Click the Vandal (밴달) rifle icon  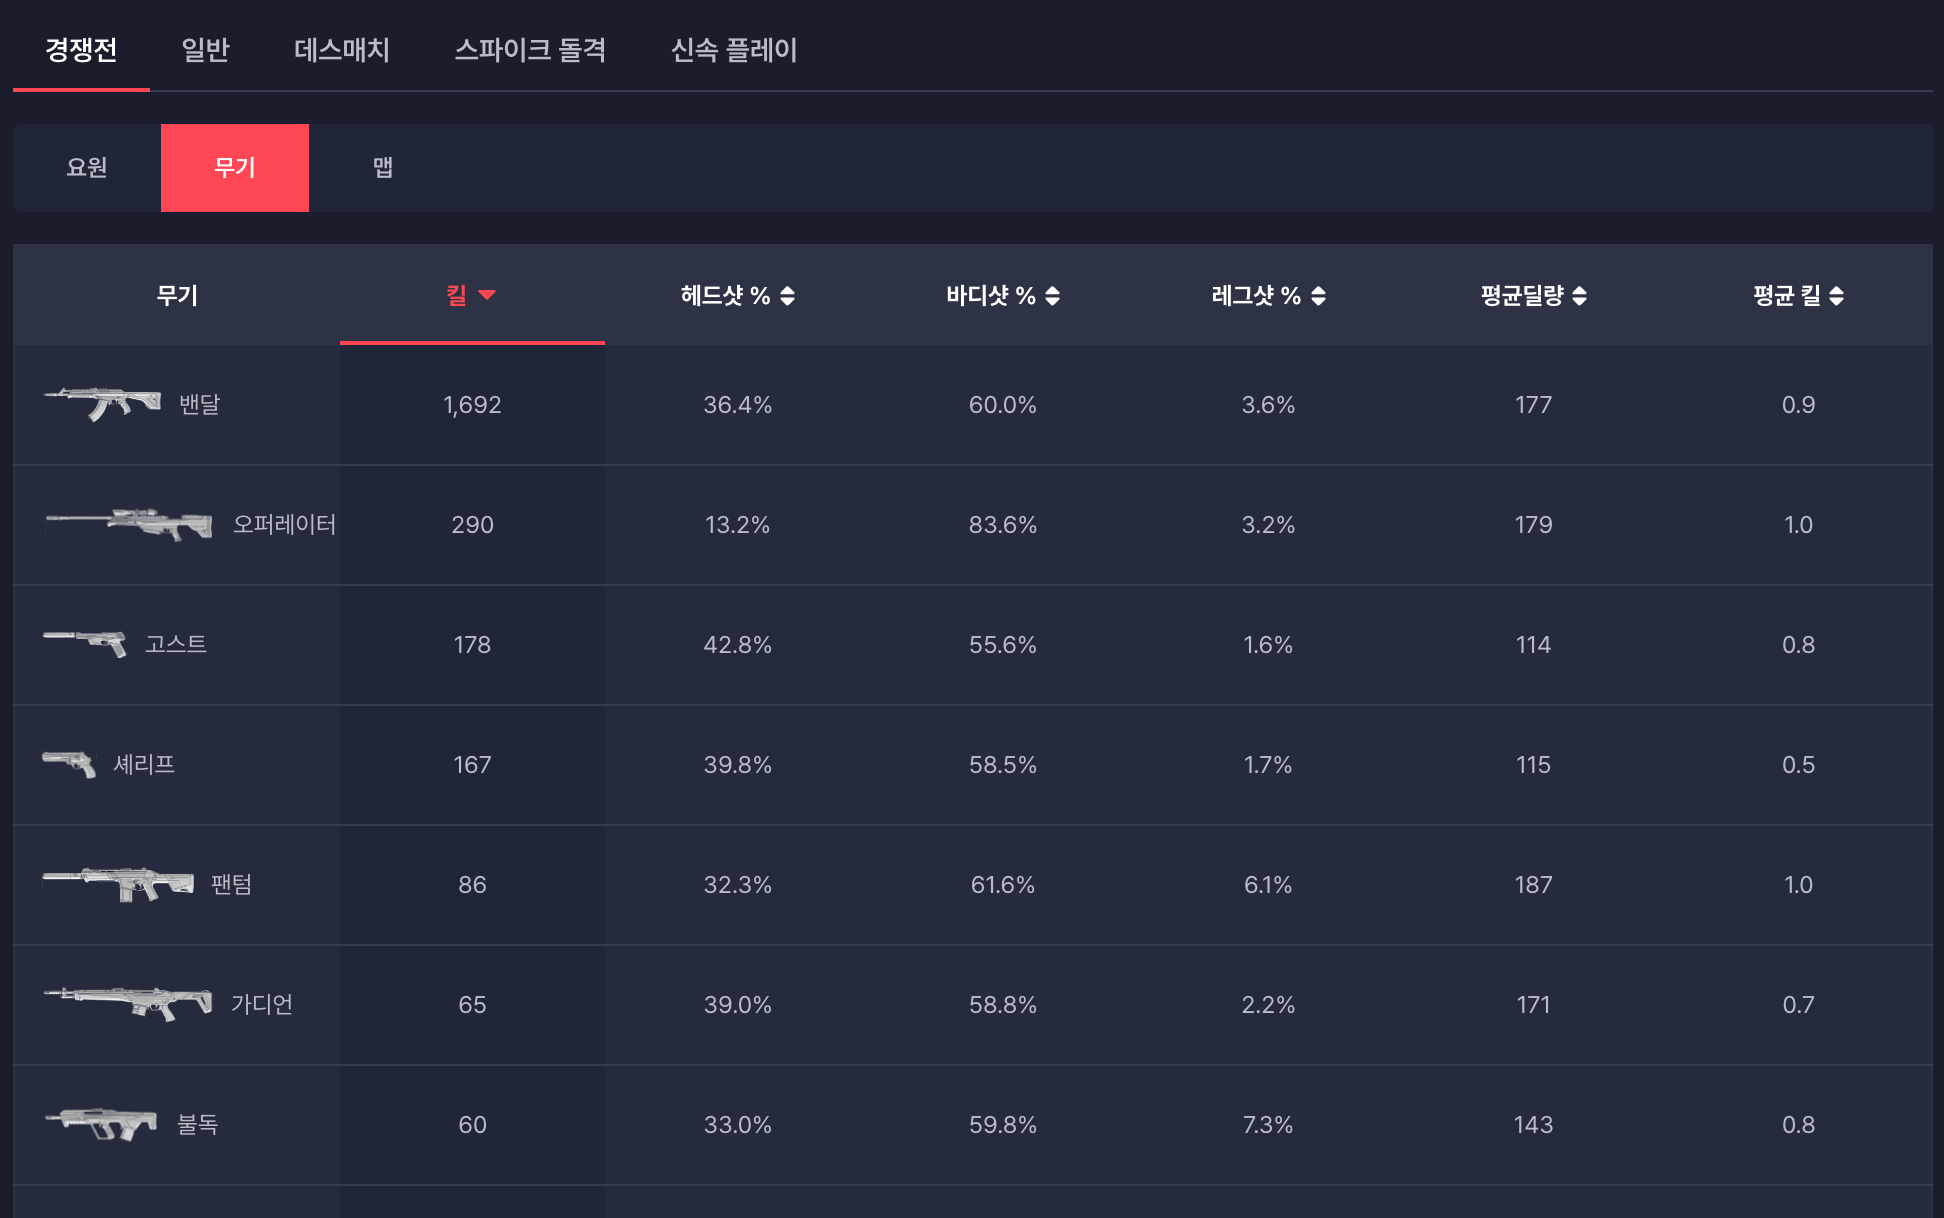[102, 404]
